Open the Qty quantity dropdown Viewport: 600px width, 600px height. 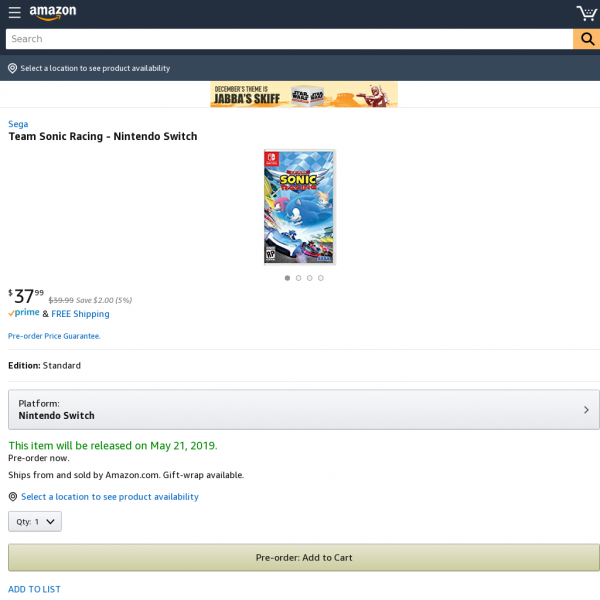pyautogui.click(x=35, y=522)
